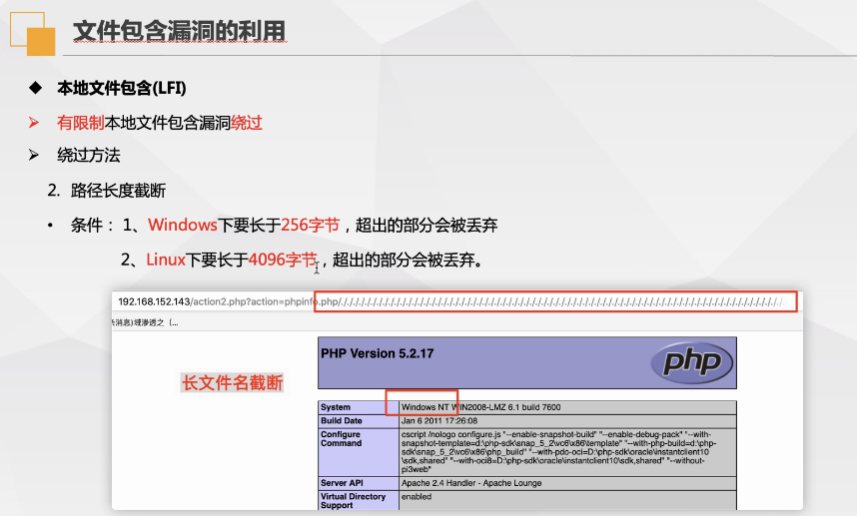Click the Server API row label
Viewport: 857px width, 516px height.
(x=342, y=483)
